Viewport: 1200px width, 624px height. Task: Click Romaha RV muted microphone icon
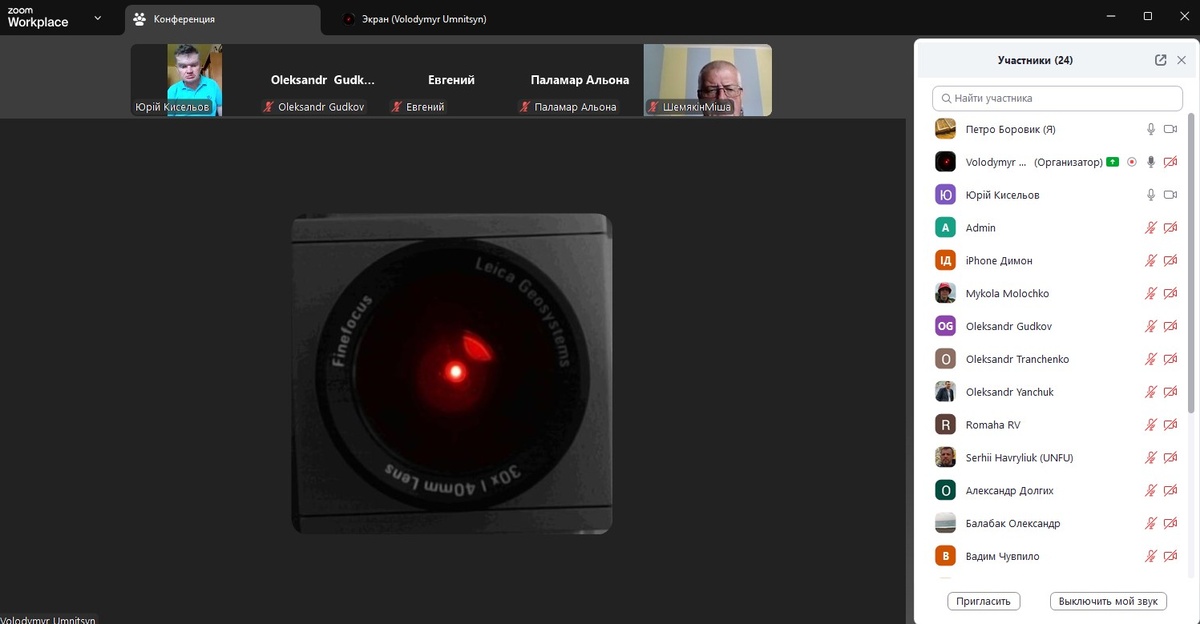[x=1151, y=425]
